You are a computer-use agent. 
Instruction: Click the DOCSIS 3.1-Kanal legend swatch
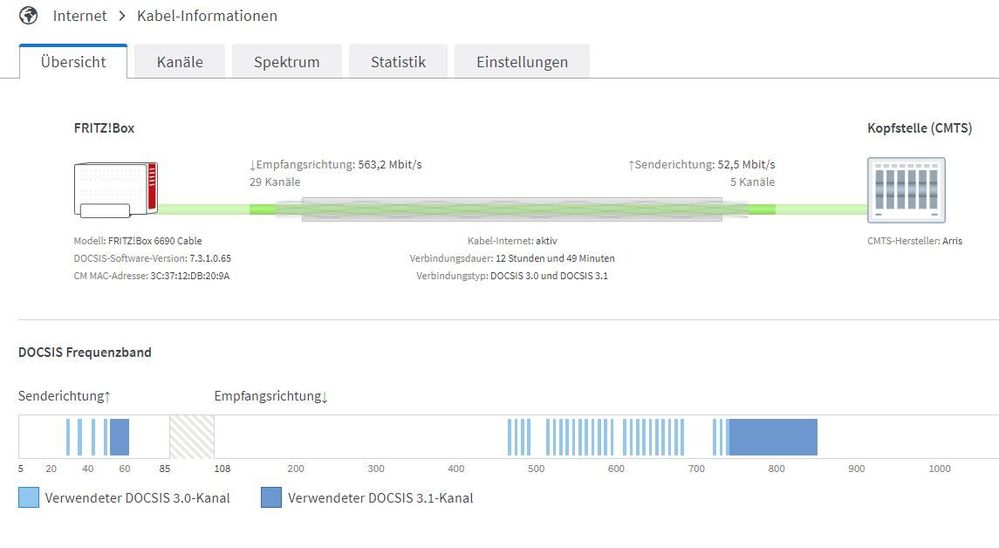click(x=271, y=498)
